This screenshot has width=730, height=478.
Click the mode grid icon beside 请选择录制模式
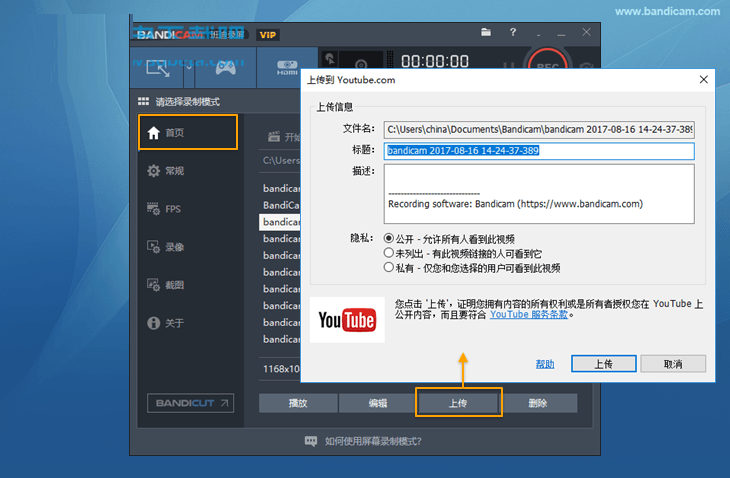pyautogui.click(x=143, y=101)
